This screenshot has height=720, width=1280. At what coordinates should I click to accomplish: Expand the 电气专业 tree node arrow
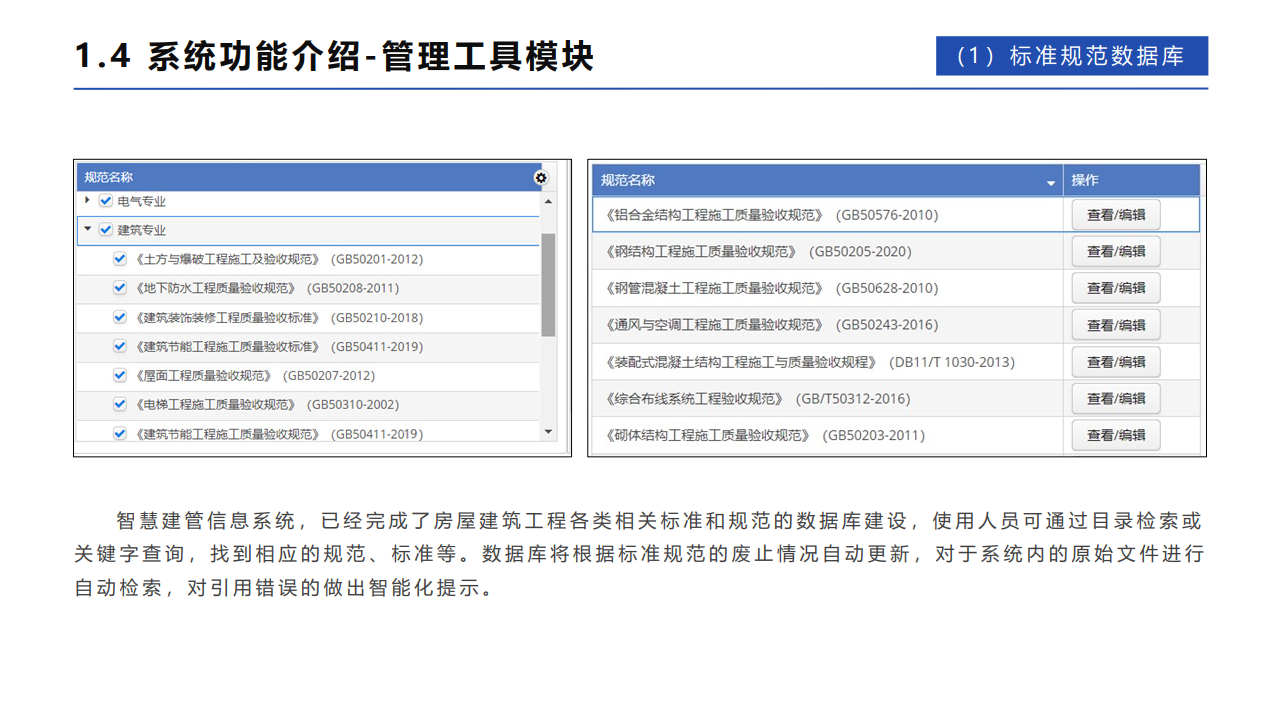tap(88, 201)
